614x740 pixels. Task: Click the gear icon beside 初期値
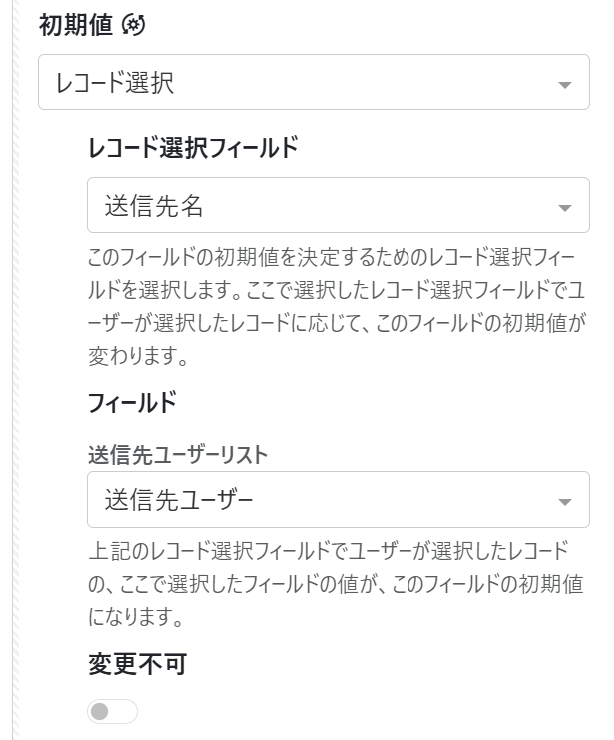pos(133,27)
